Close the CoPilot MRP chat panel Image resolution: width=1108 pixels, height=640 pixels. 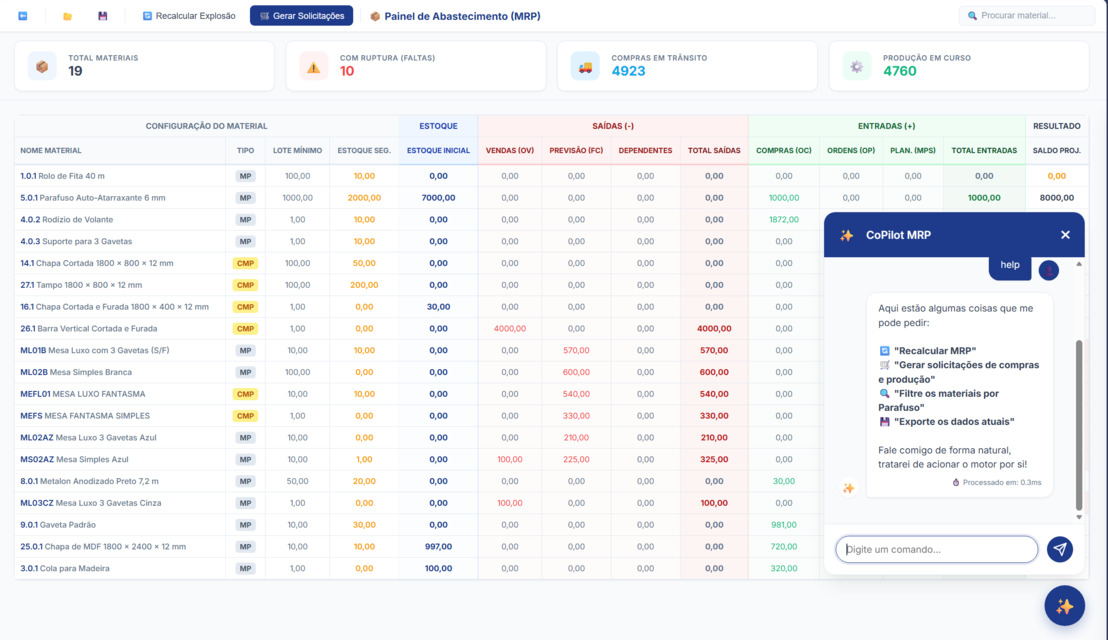[1065, 235]
